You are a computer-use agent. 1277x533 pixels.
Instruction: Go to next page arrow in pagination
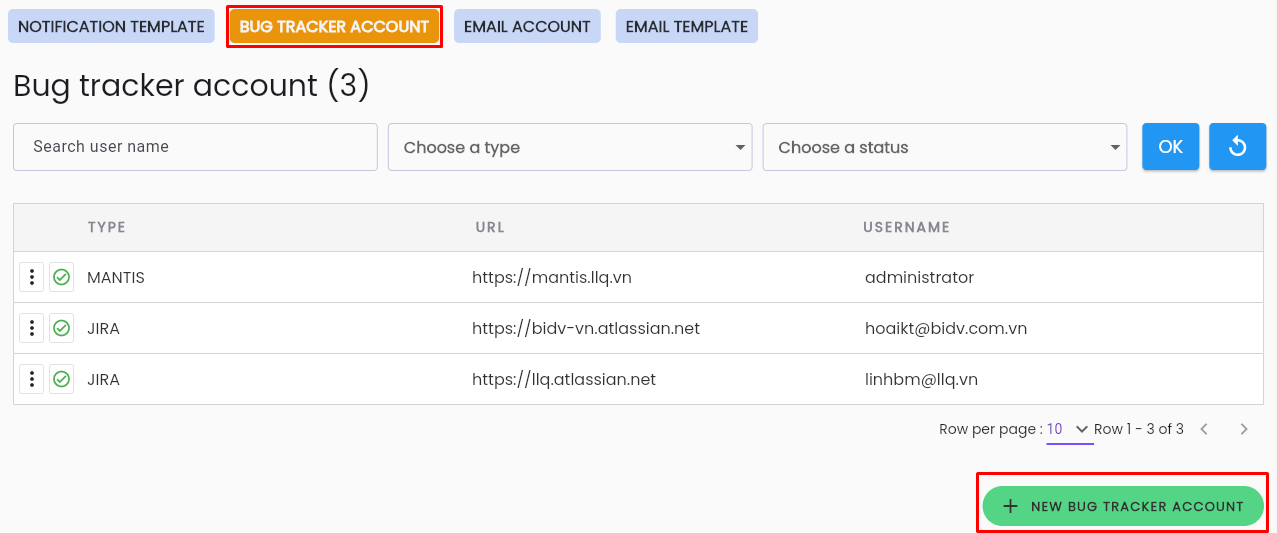click(1244, 429)
